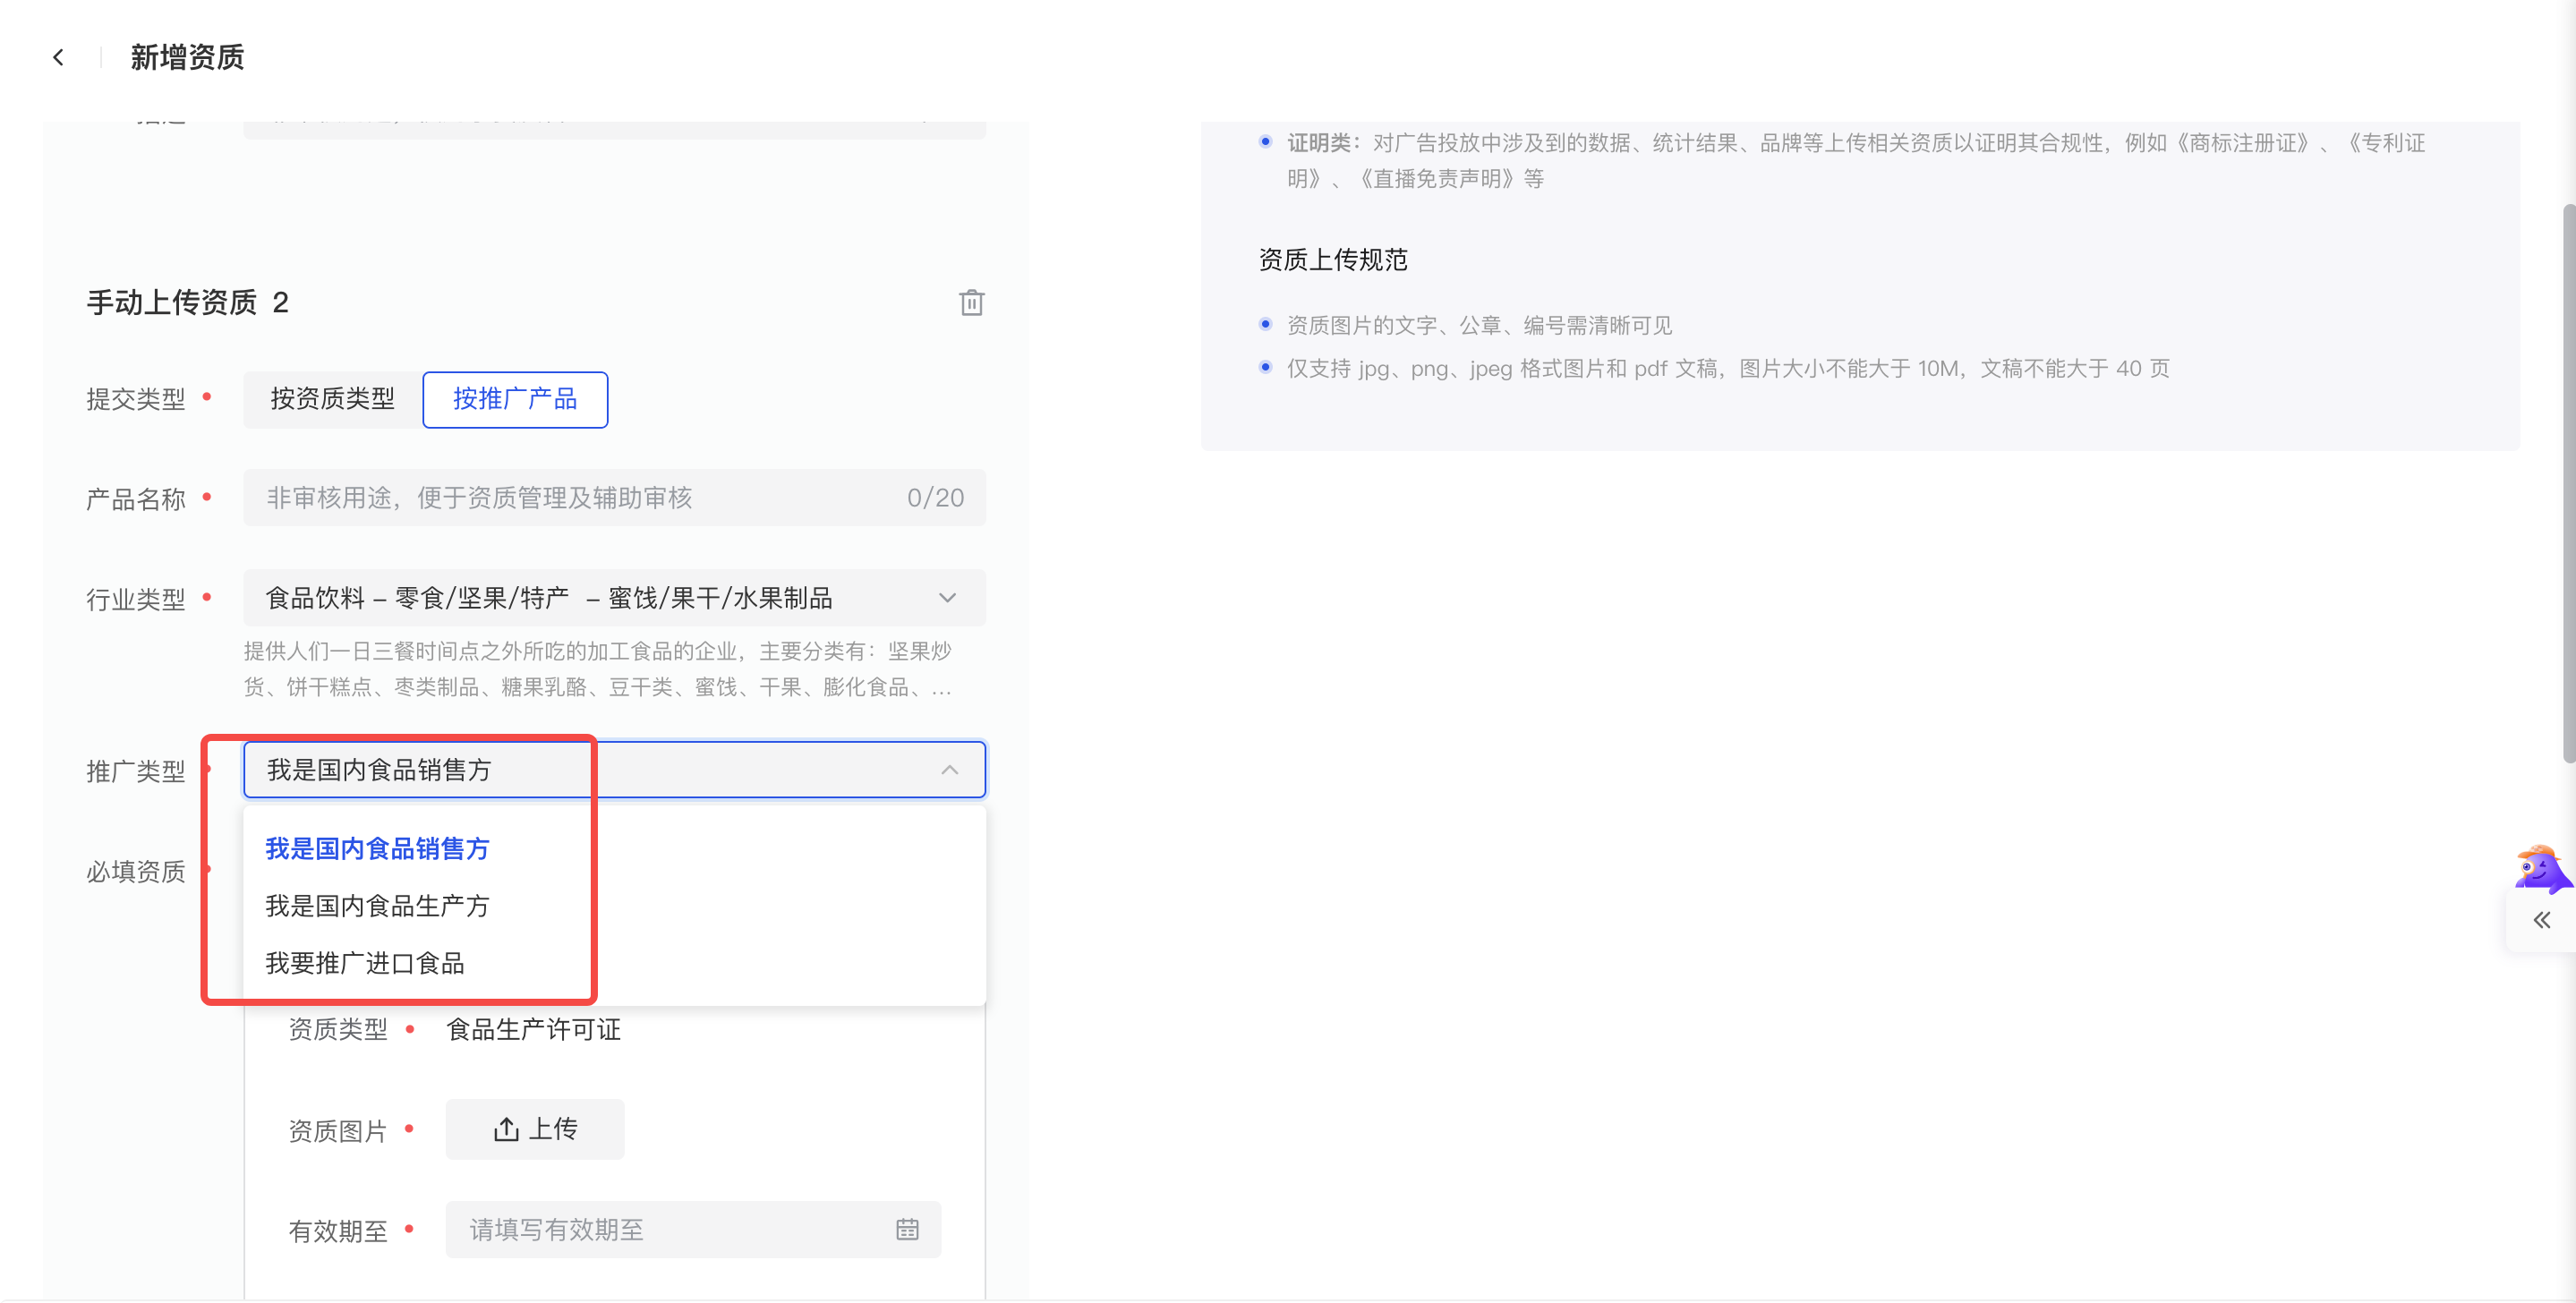Click the calendar icon in 有效期至 field
Viewport: 2576px width, 1303px height.
pos(906,1229)
